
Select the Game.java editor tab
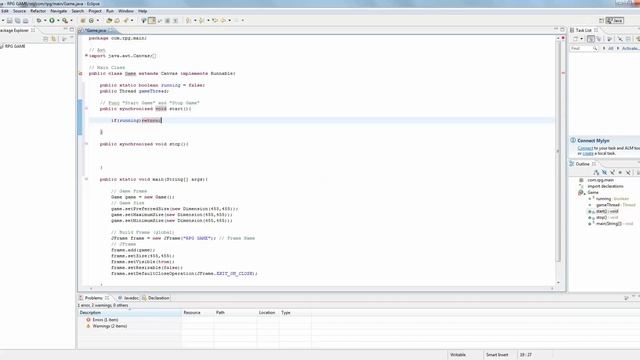96,31
